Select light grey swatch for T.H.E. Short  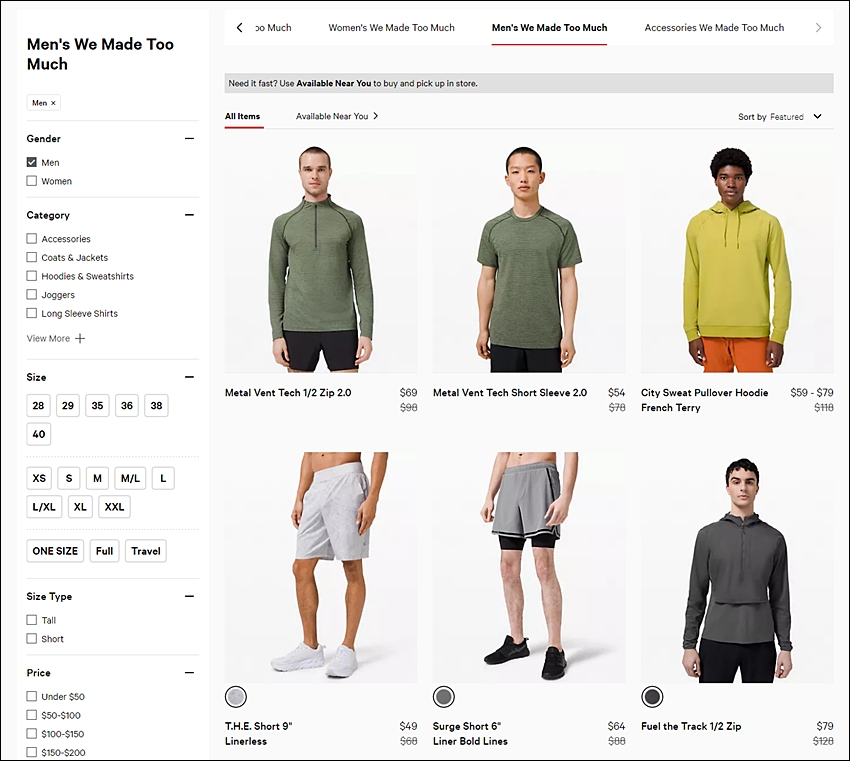pyautogui.click(x=236, y=696)
